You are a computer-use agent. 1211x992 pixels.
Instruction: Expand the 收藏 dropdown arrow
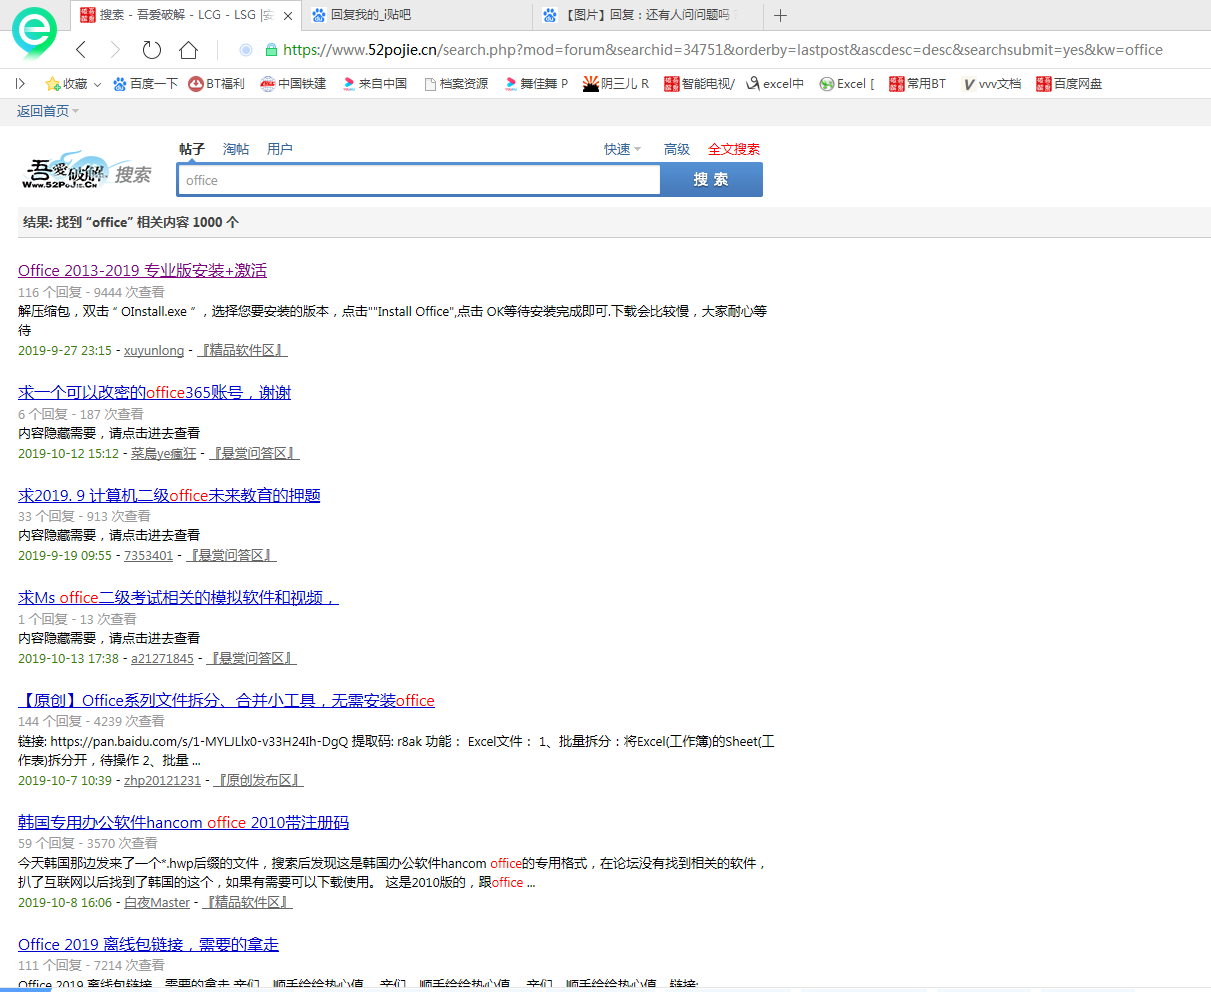click(x=97, y=85)
